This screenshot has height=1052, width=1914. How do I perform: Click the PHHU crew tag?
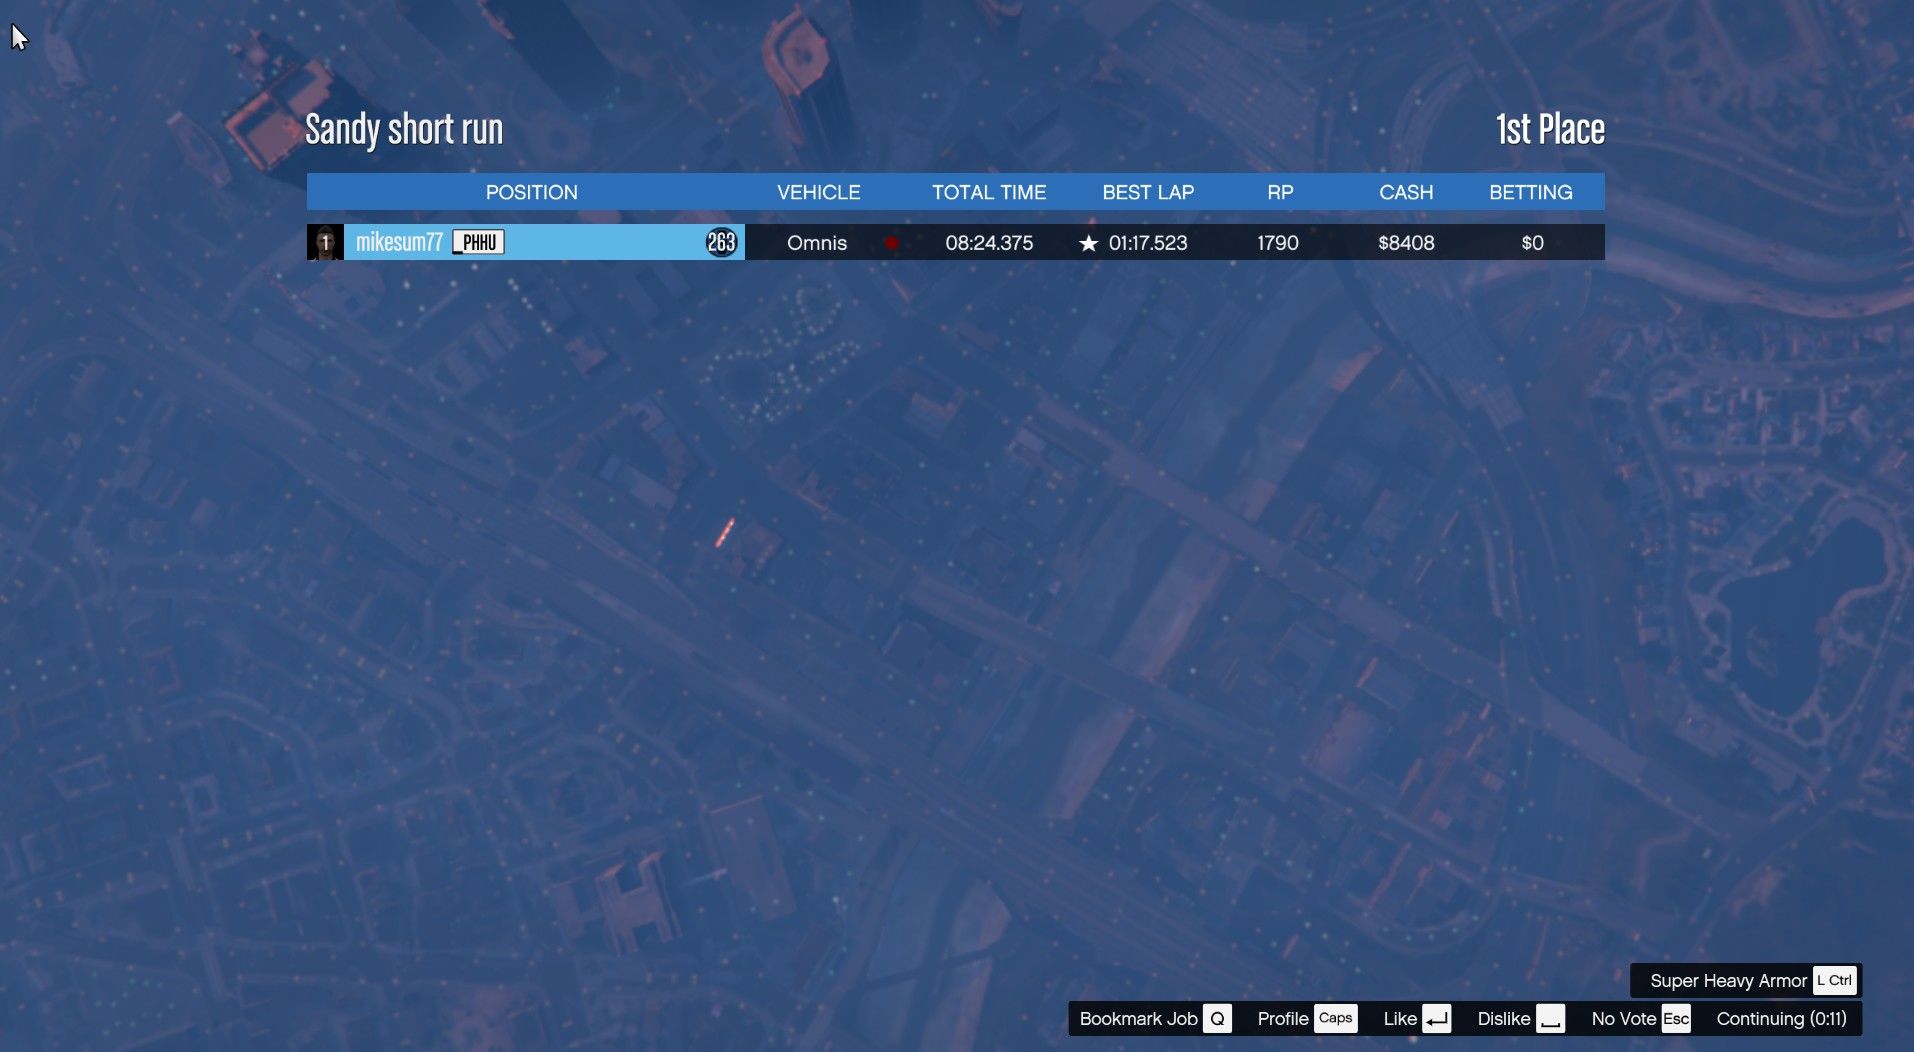click(479, 242)
